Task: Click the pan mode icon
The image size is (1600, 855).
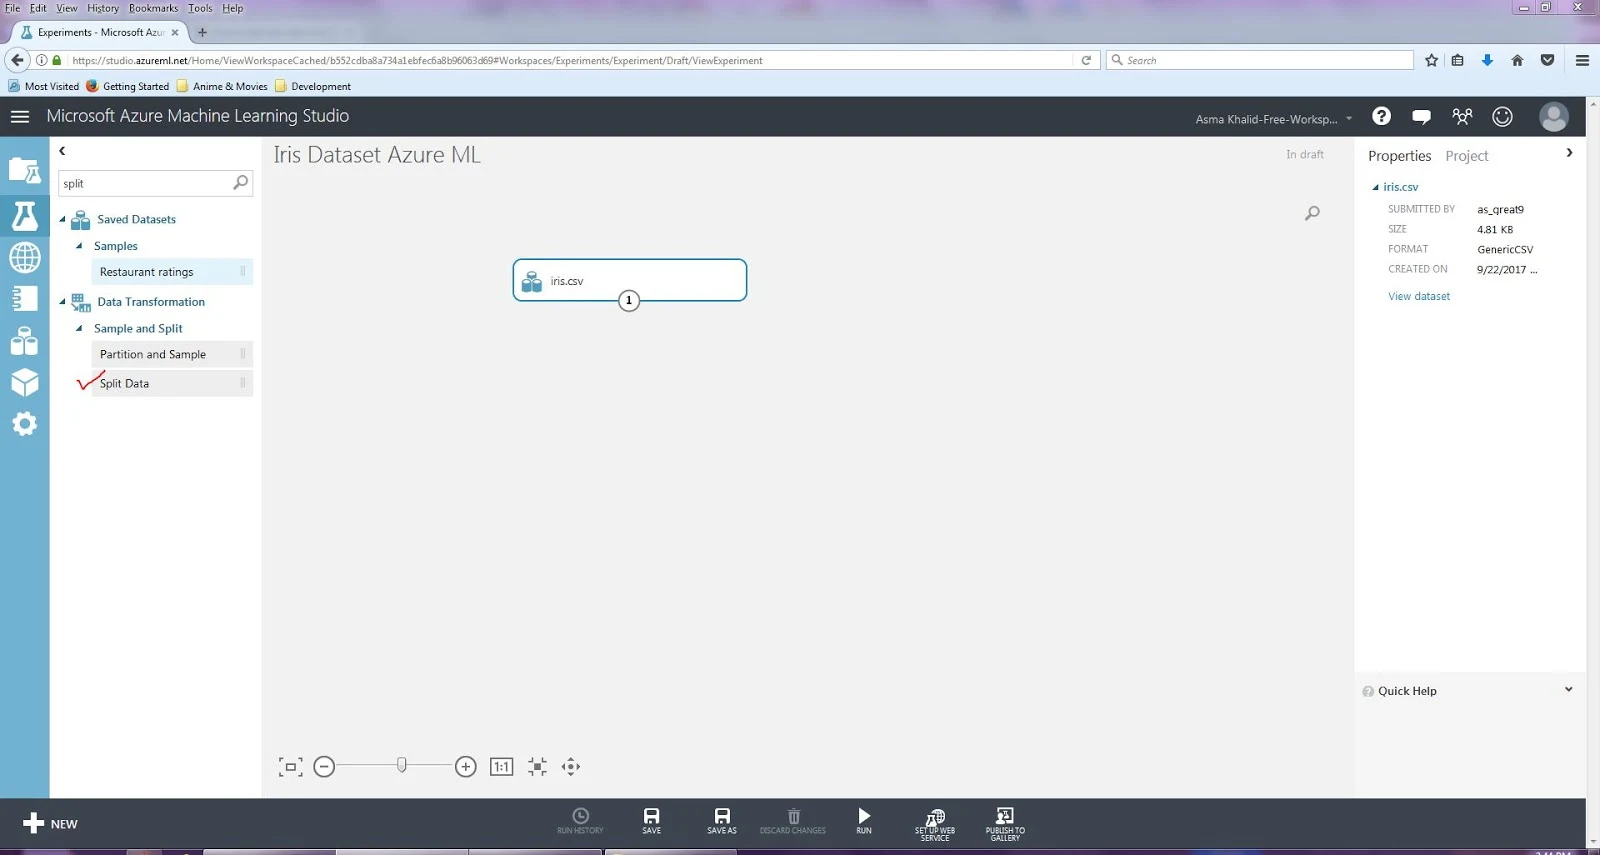Action: coord(571,767)
